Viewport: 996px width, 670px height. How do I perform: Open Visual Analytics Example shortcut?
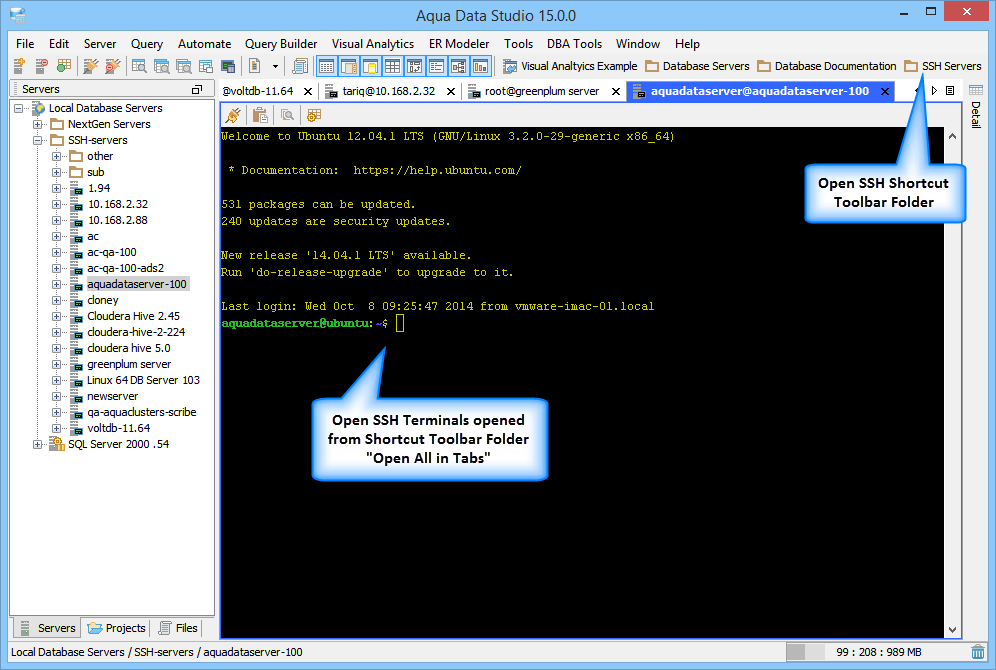[570, 66]
